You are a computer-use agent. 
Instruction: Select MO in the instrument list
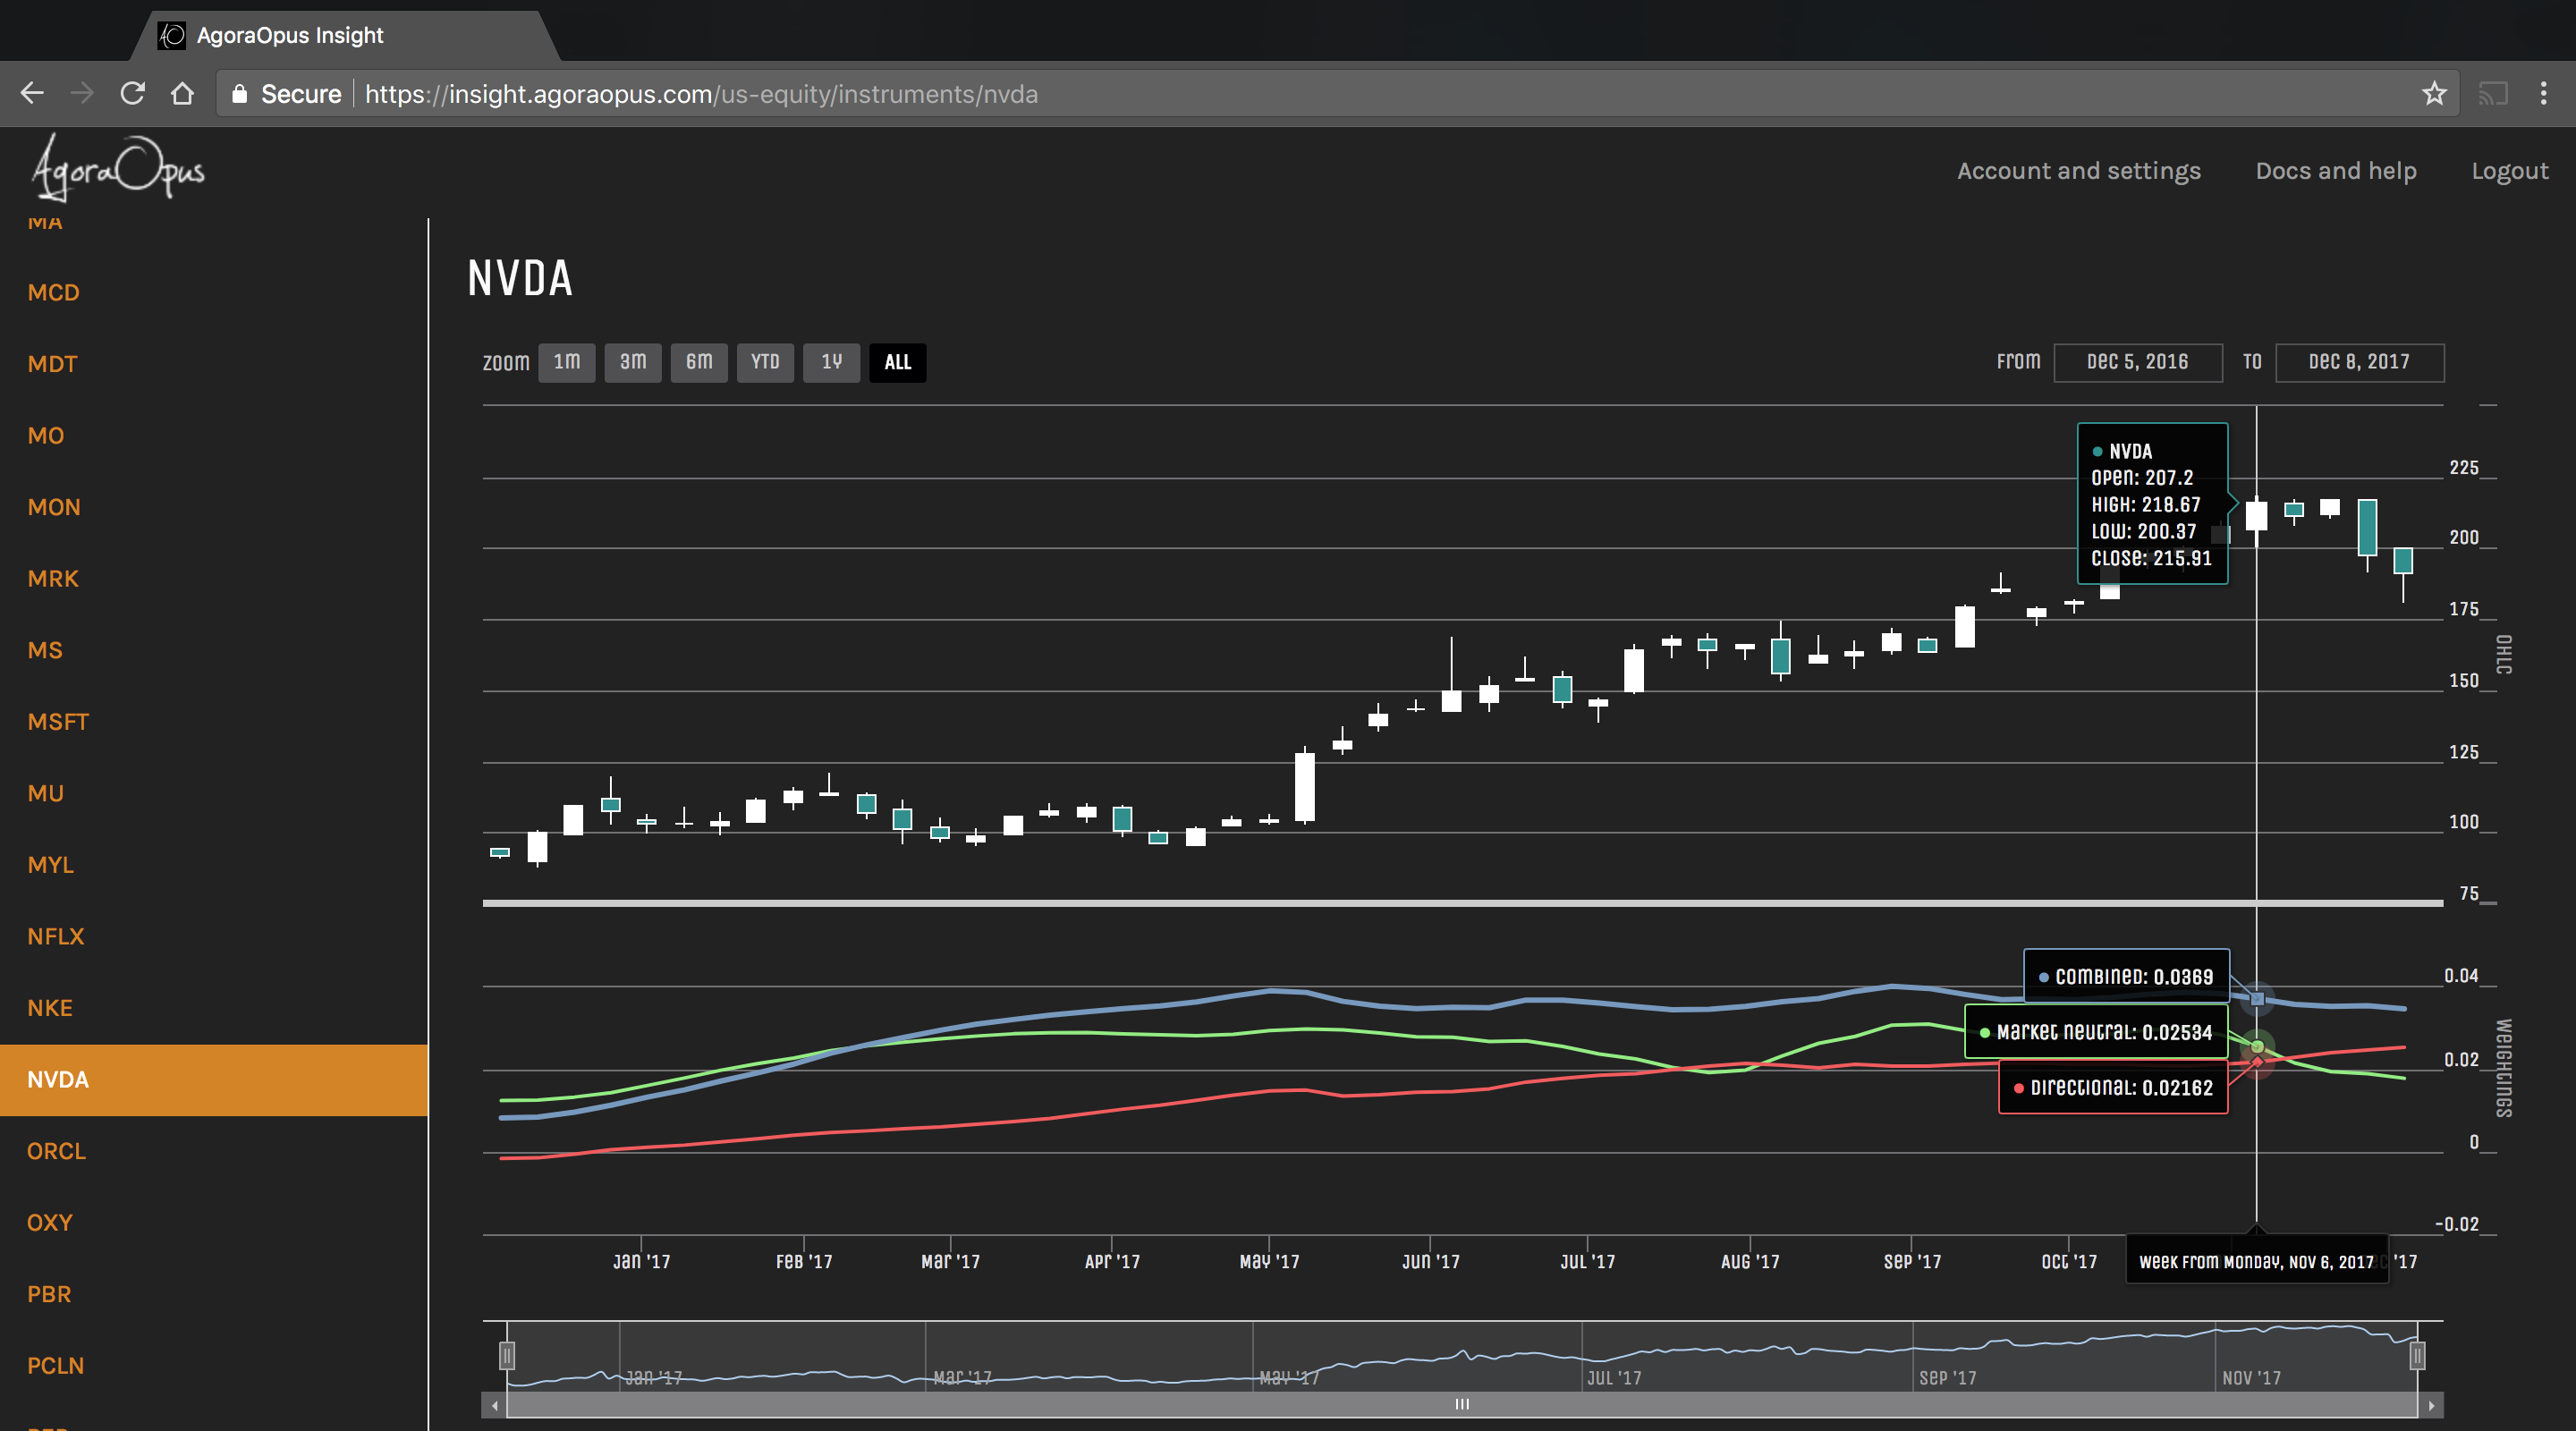[46, 435]
